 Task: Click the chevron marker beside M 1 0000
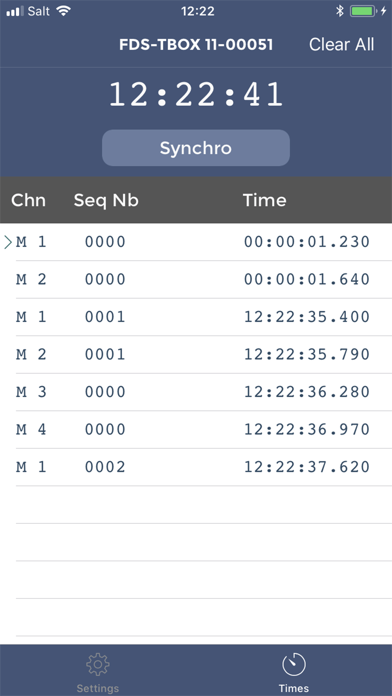point(8,242)
